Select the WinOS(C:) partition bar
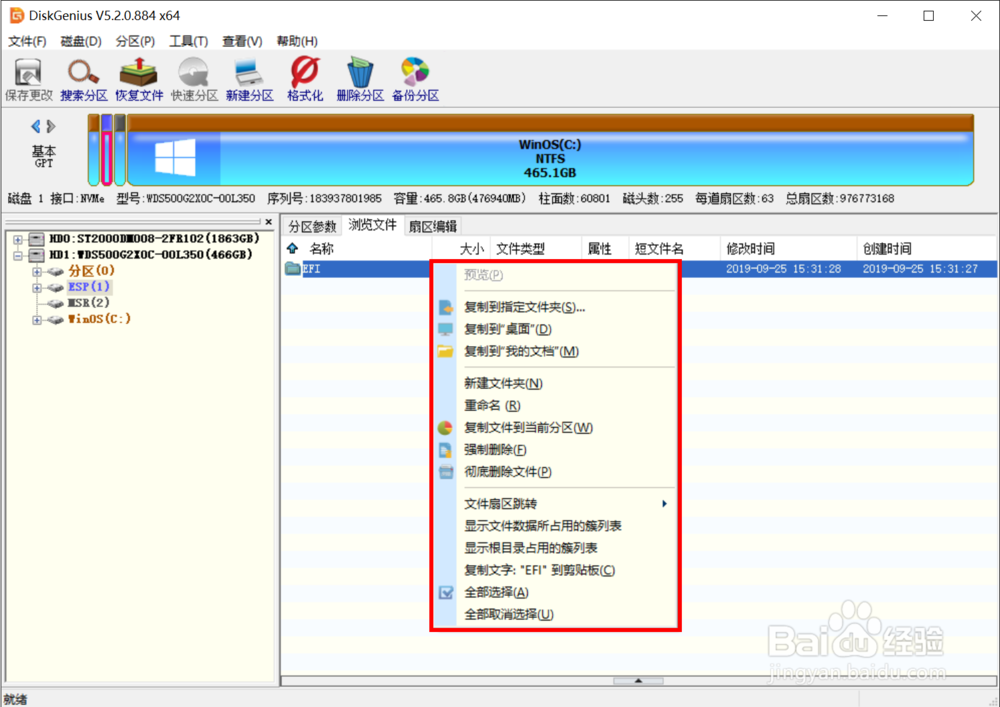 click(550, 150)
